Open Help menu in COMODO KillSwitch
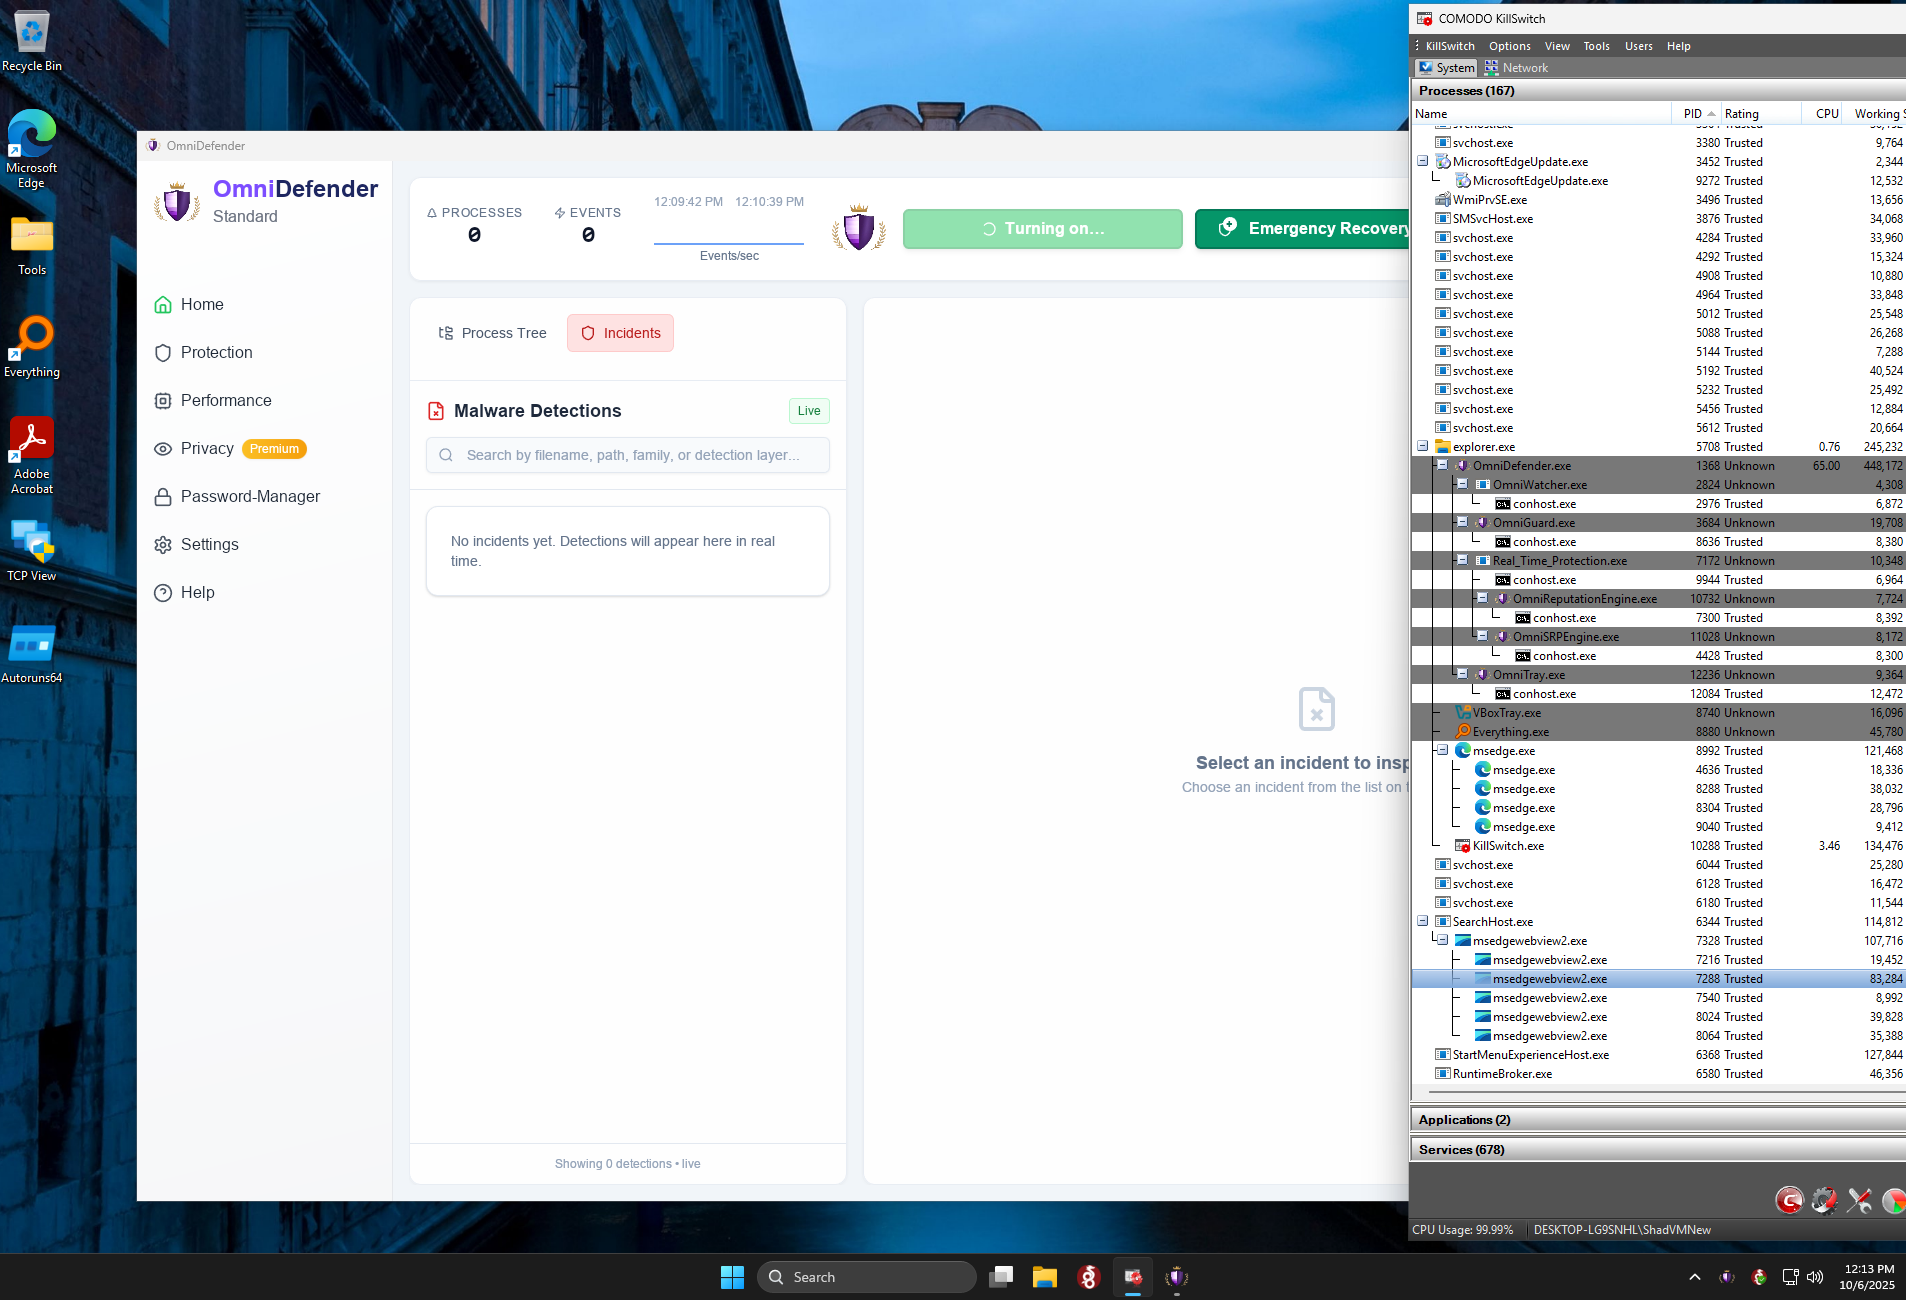Image resolution: width=1906 pixels, height=1300 pixels. (x=1678, y=46)
